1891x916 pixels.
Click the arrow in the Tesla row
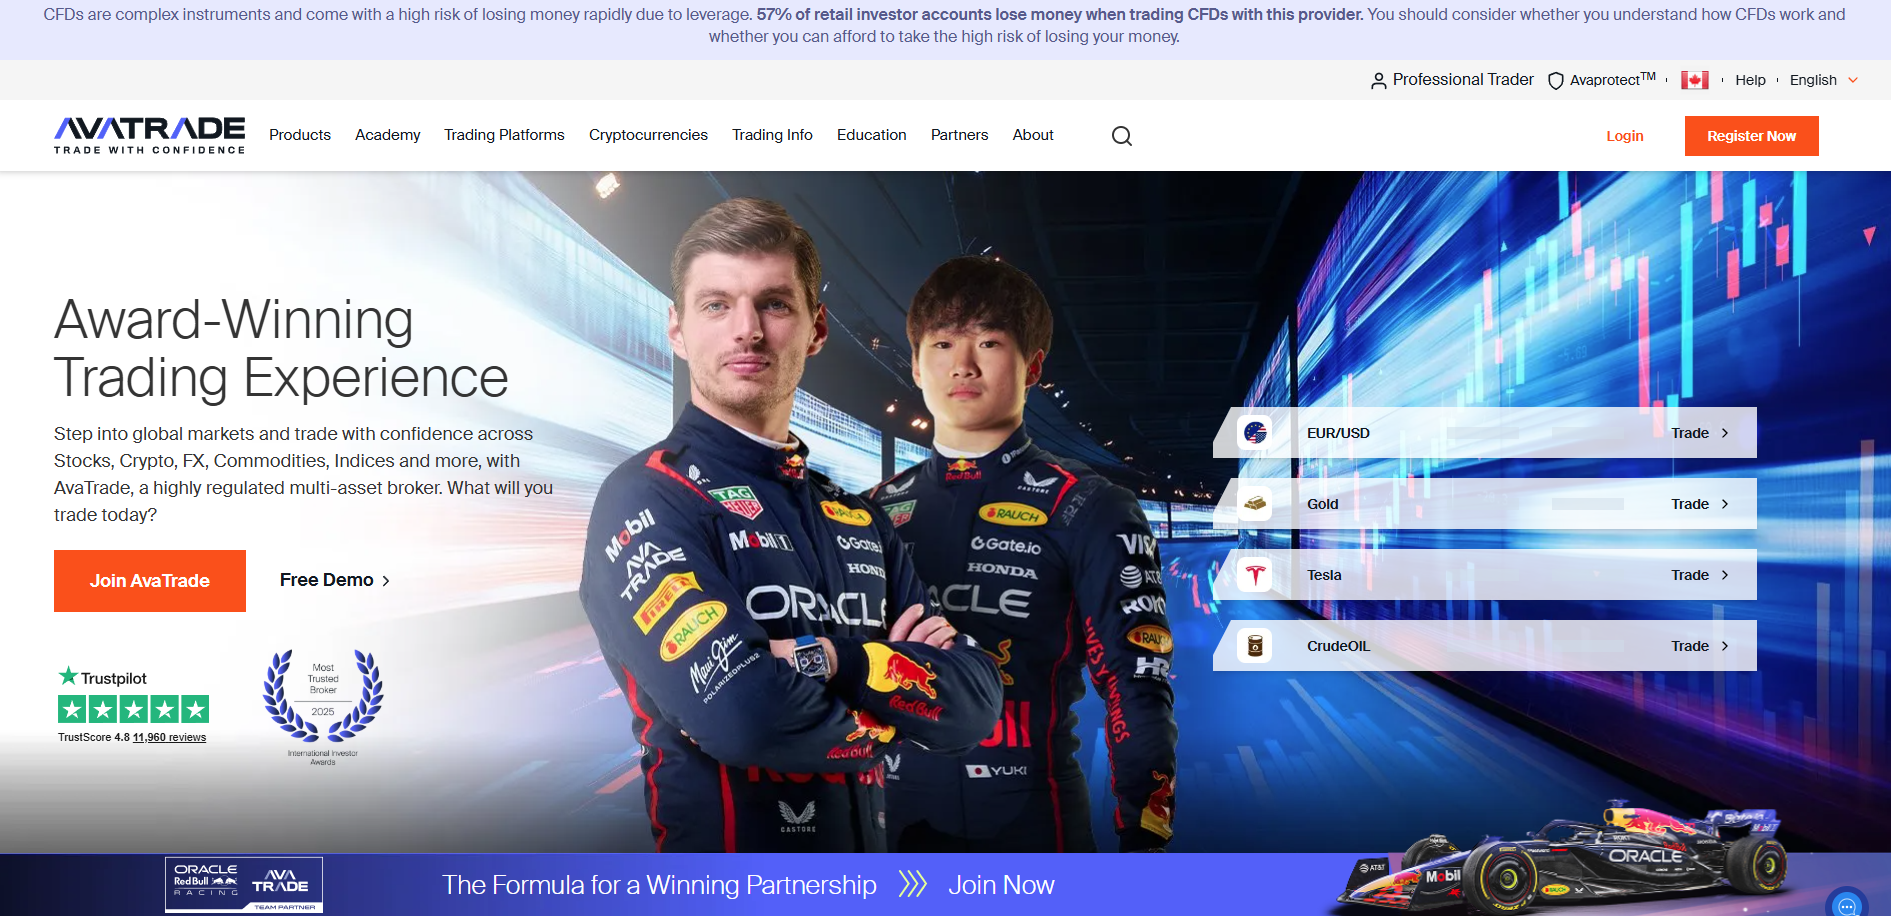click(1725, 575)
